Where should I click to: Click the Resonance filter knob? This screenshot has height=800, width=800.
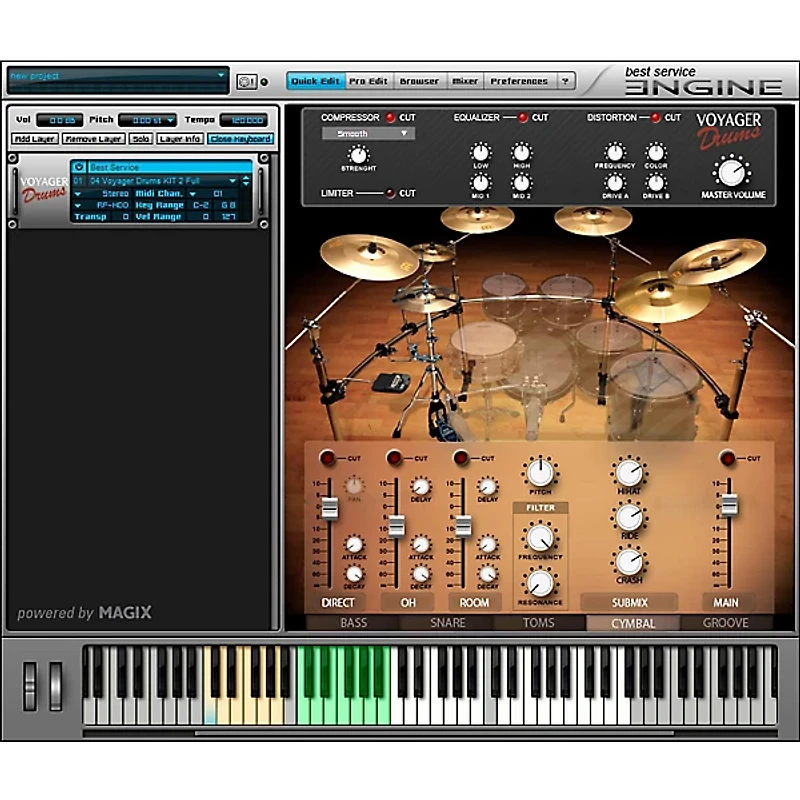[x=539, y=584]
